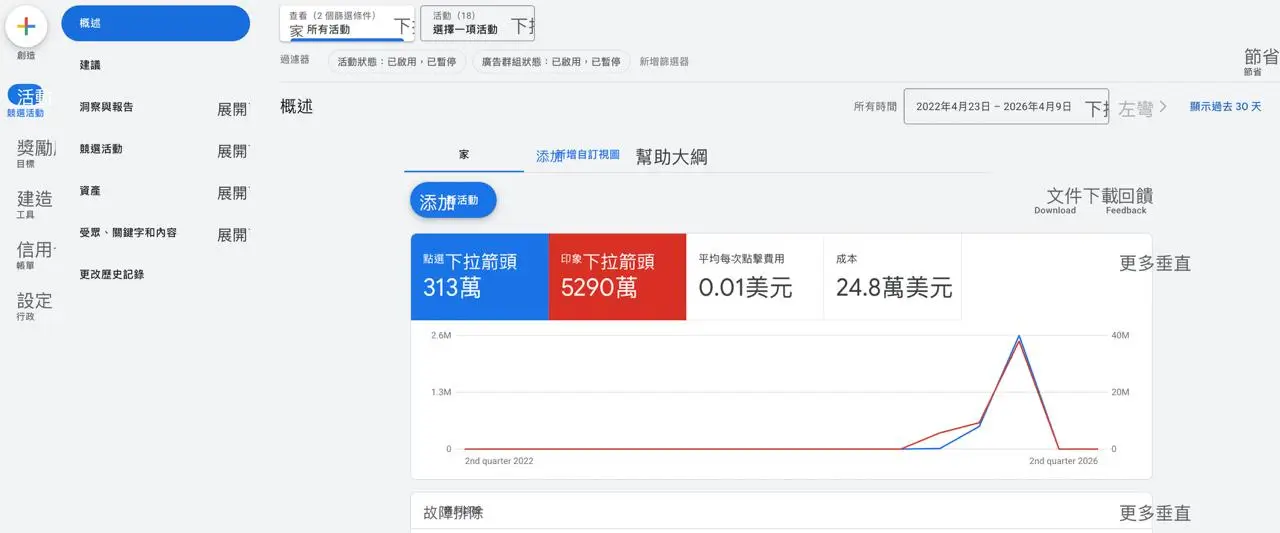Viewport: 1280px width, 533px height.
Task: Select the 平均每次點擊費用 metric card
Action: [x=755, y=277]
